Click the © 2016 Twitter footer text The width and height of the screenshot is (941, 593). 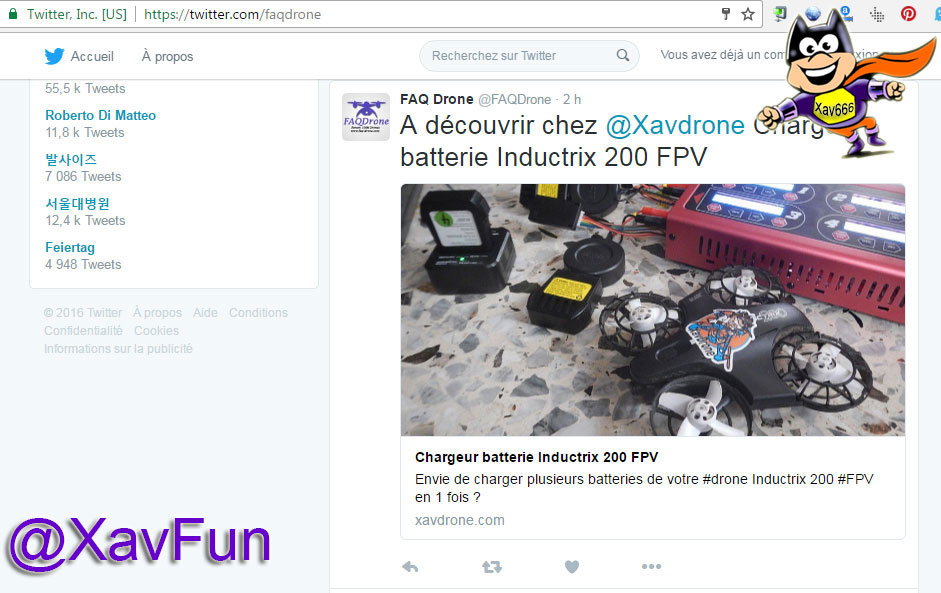[x=83, y=313]
